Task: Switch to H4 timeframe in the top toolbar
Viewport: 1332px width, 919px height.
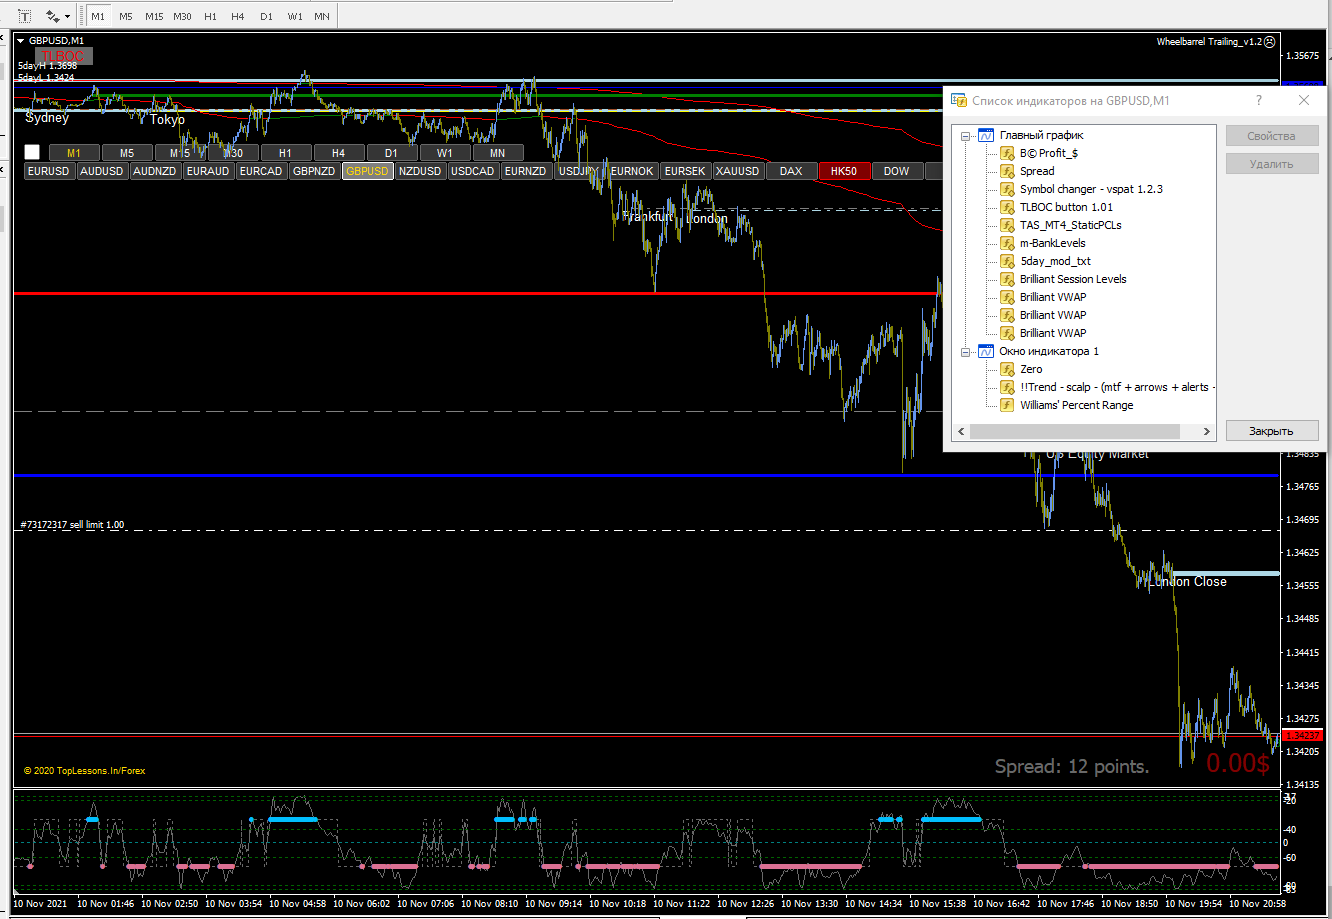Action: pyautogui.click(x=238, y=16)
